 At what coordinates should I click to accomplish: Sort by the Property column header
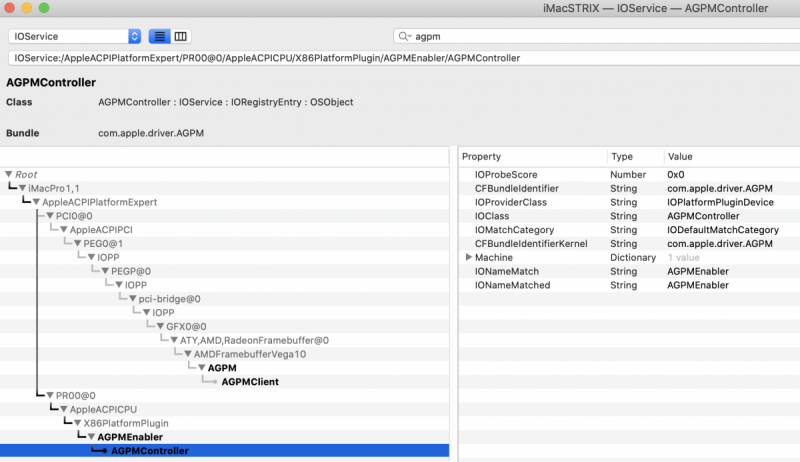tap(533, 157)
